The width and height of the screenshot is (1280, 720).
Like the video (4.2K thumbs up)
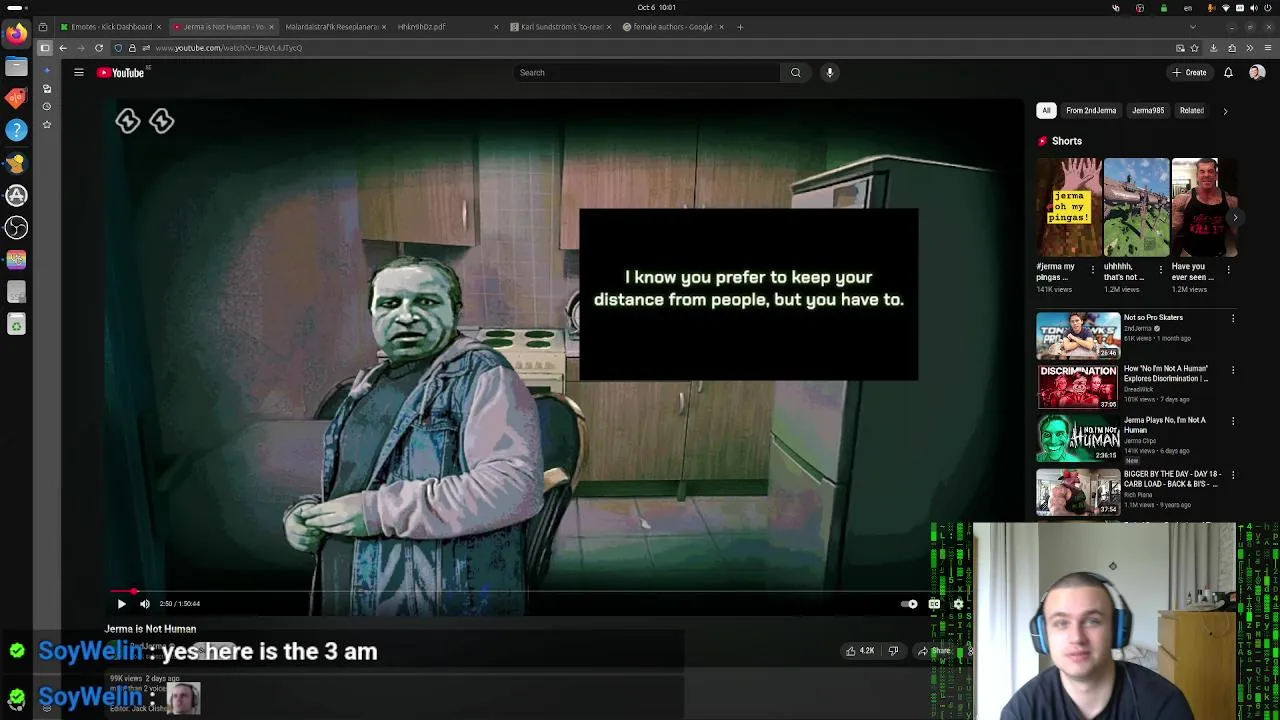(860, 651)
